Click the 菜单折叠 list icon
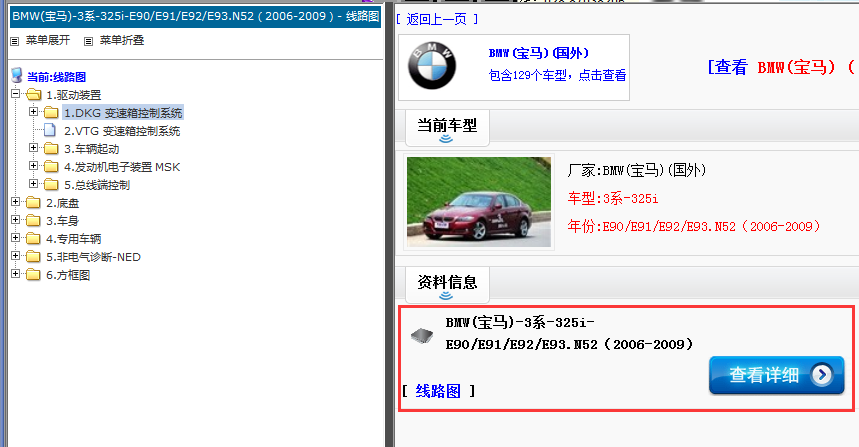The width and height of the screenshot is (859, 447). [89, 41]
